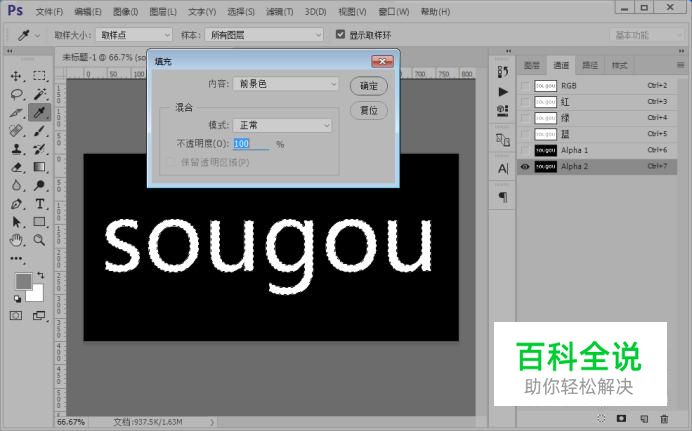
Task: Click the foreground color swatch
Action: (22, 280)
